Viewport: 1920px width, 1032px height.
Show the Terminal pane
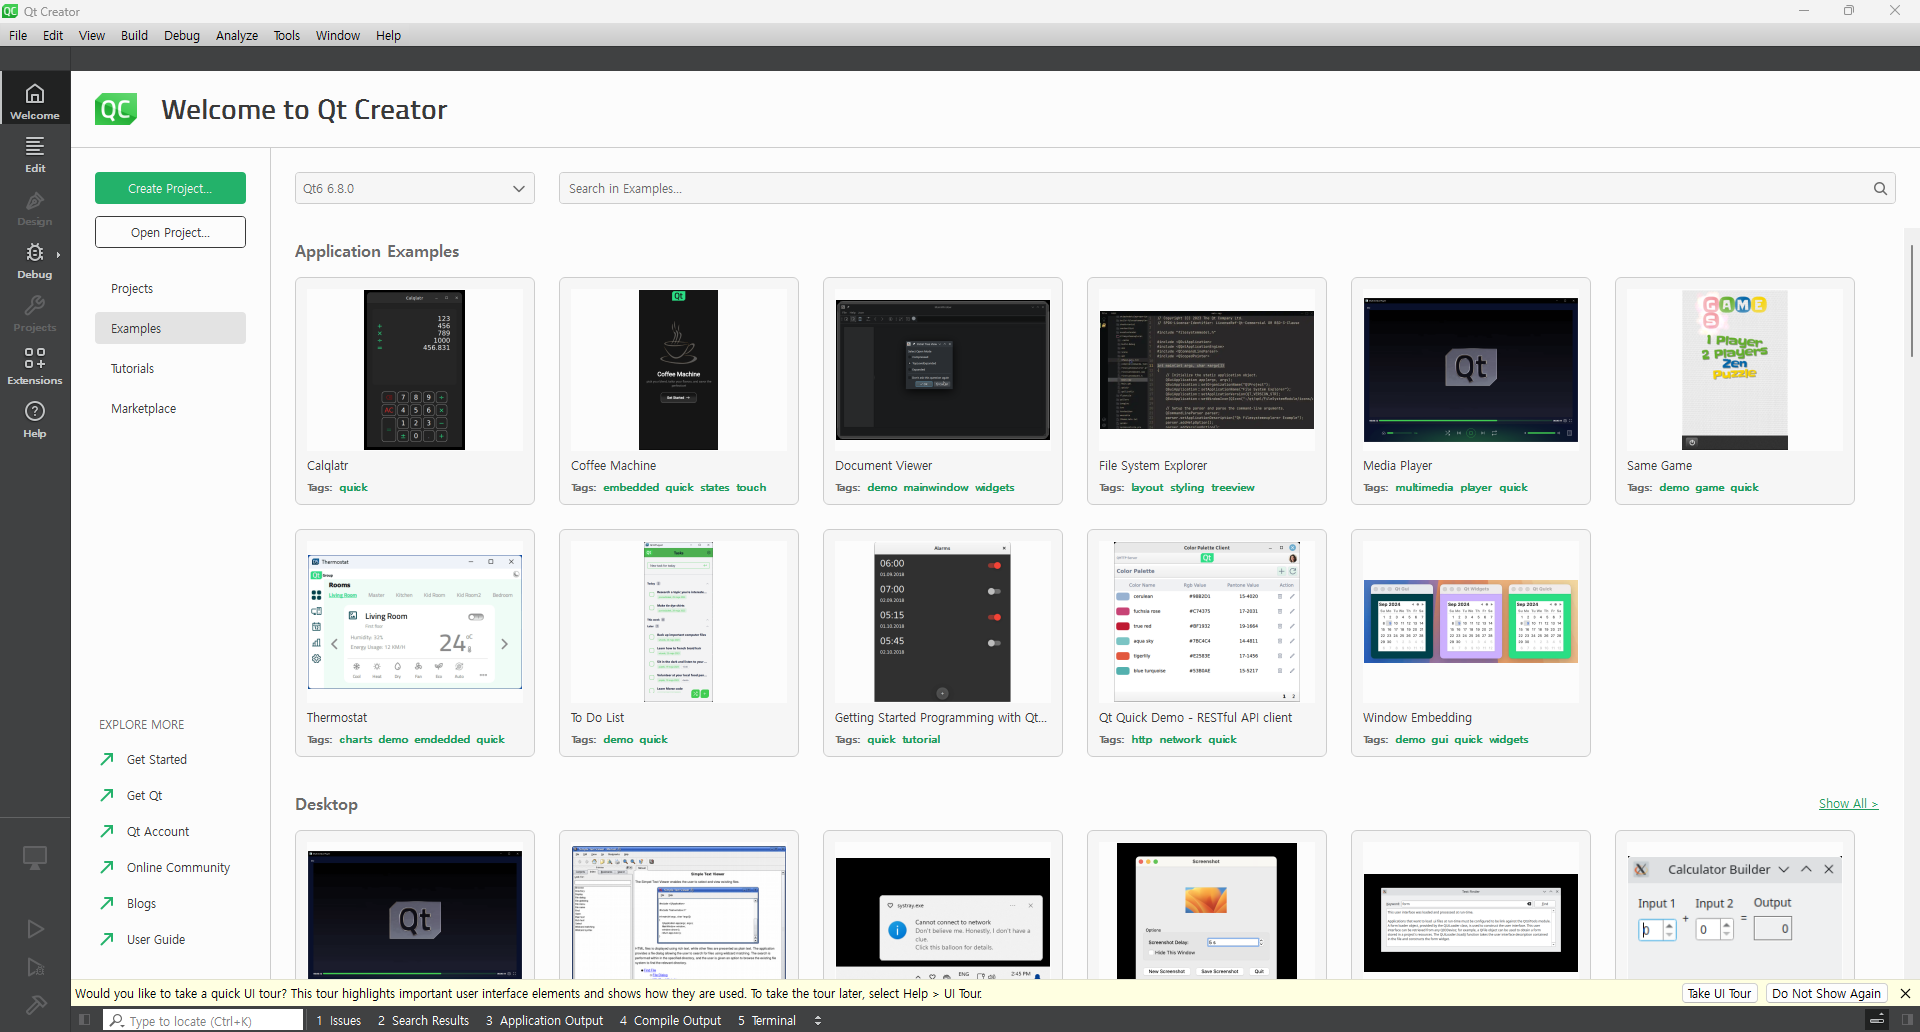coord(767,1020)
